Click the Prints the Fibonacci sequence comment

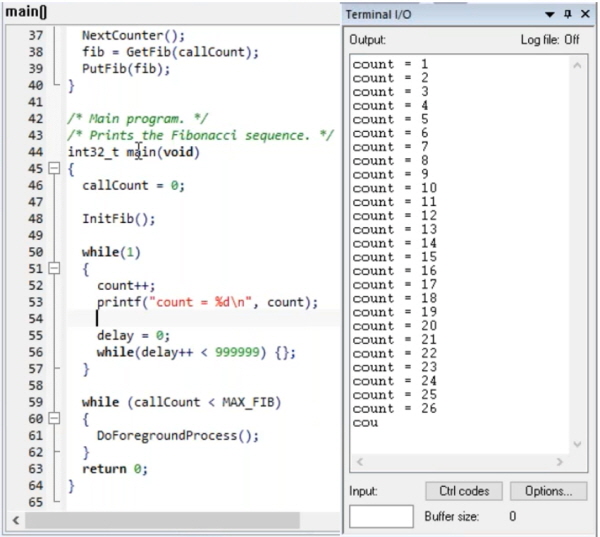click(201, 135)
